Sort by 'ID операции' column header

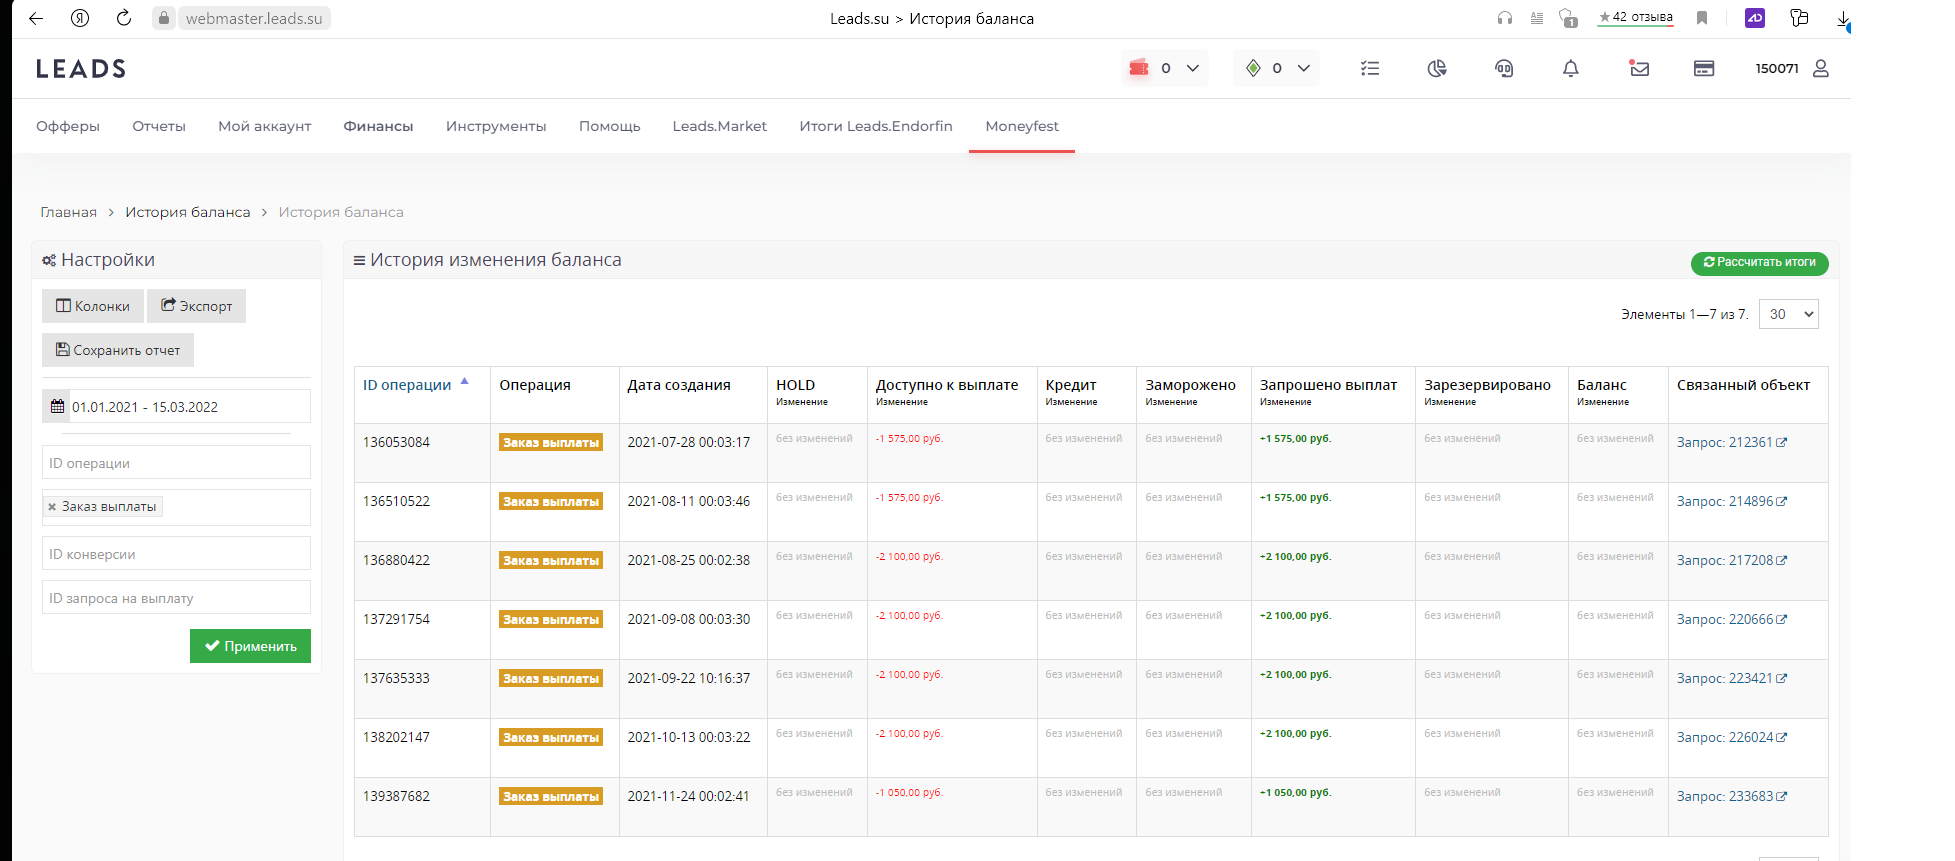pyautogui.click(x=407, y=385)
